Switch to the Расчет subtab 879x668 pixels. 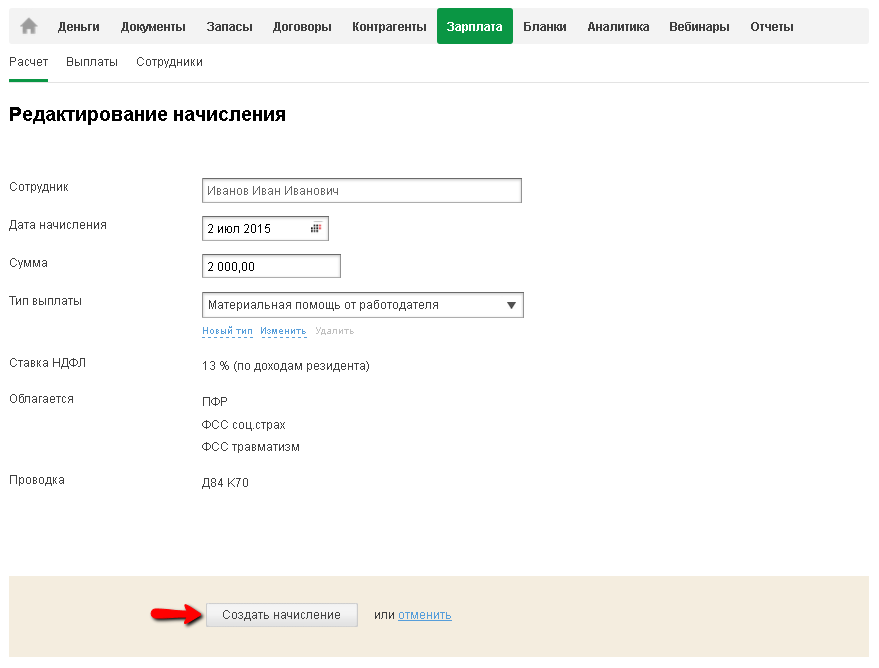click(29, 62)
